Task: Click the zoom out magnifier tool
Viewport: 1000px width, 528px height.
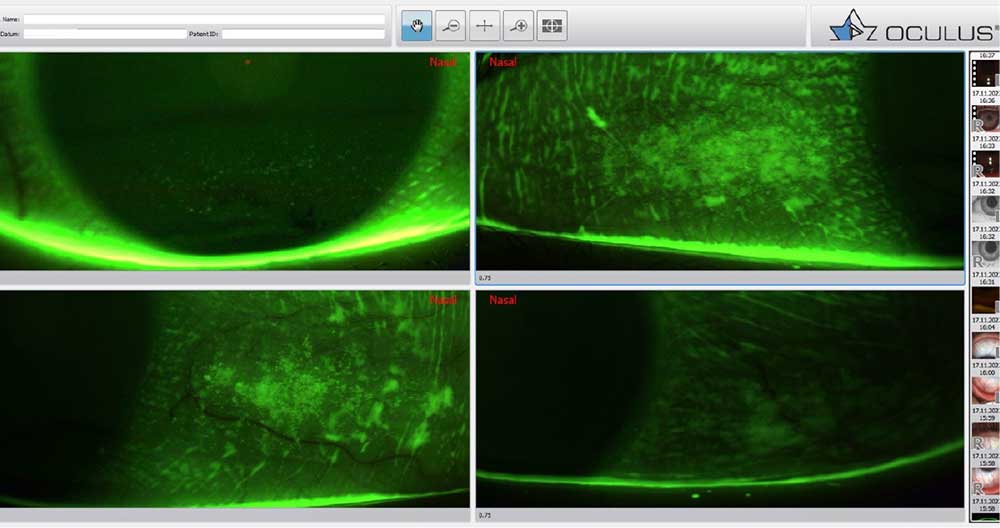Action: (x=451, y=26)
